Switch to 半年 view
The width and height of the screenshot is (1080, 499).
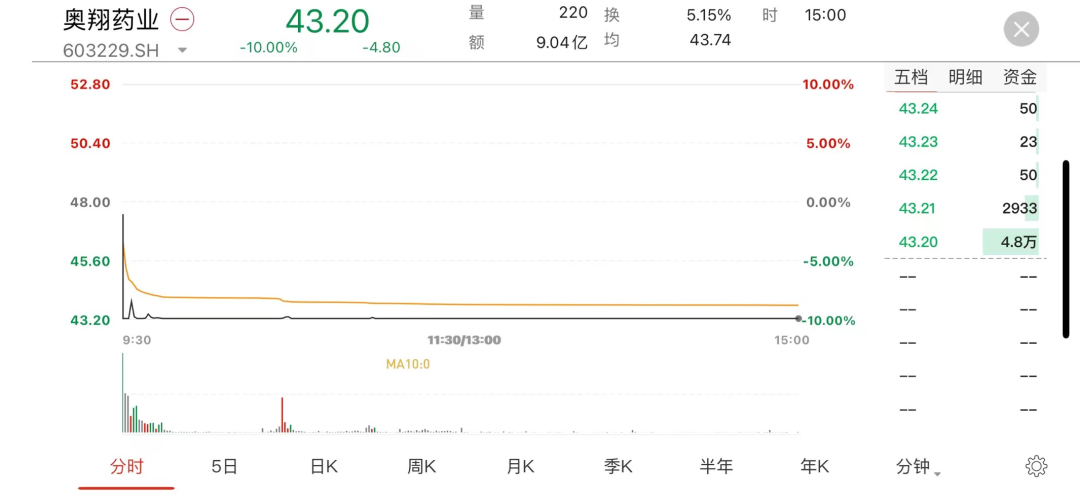[716, 466]
